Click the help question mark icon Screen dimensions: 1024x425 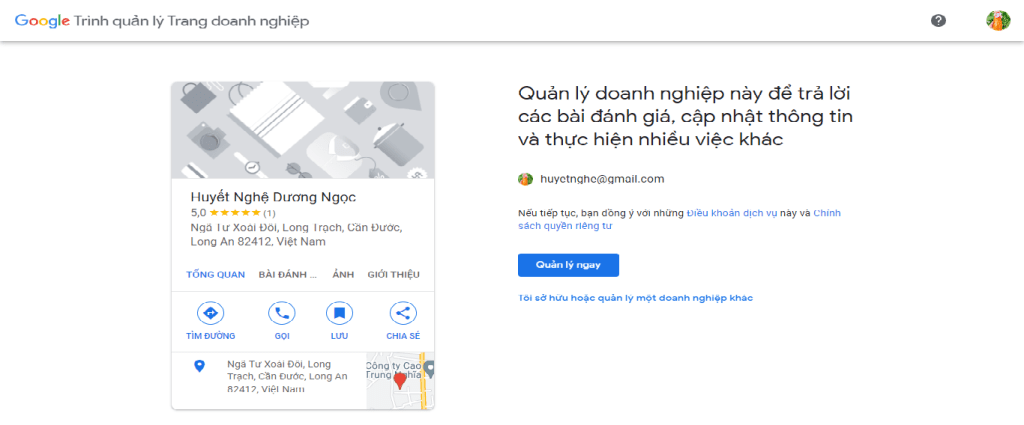pyautogui.click(x=938, y=20)
